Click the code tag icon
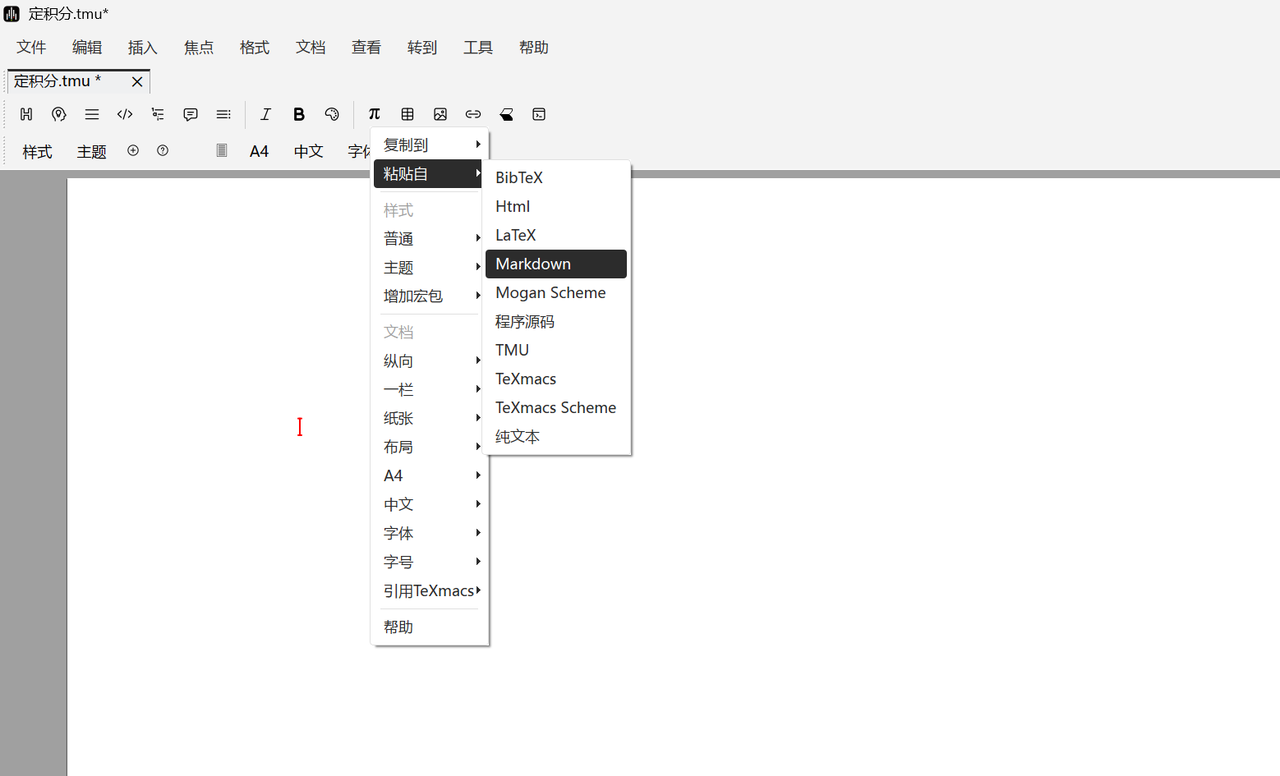The width and height of the screenshot is (1280, 776). [125, 114]
